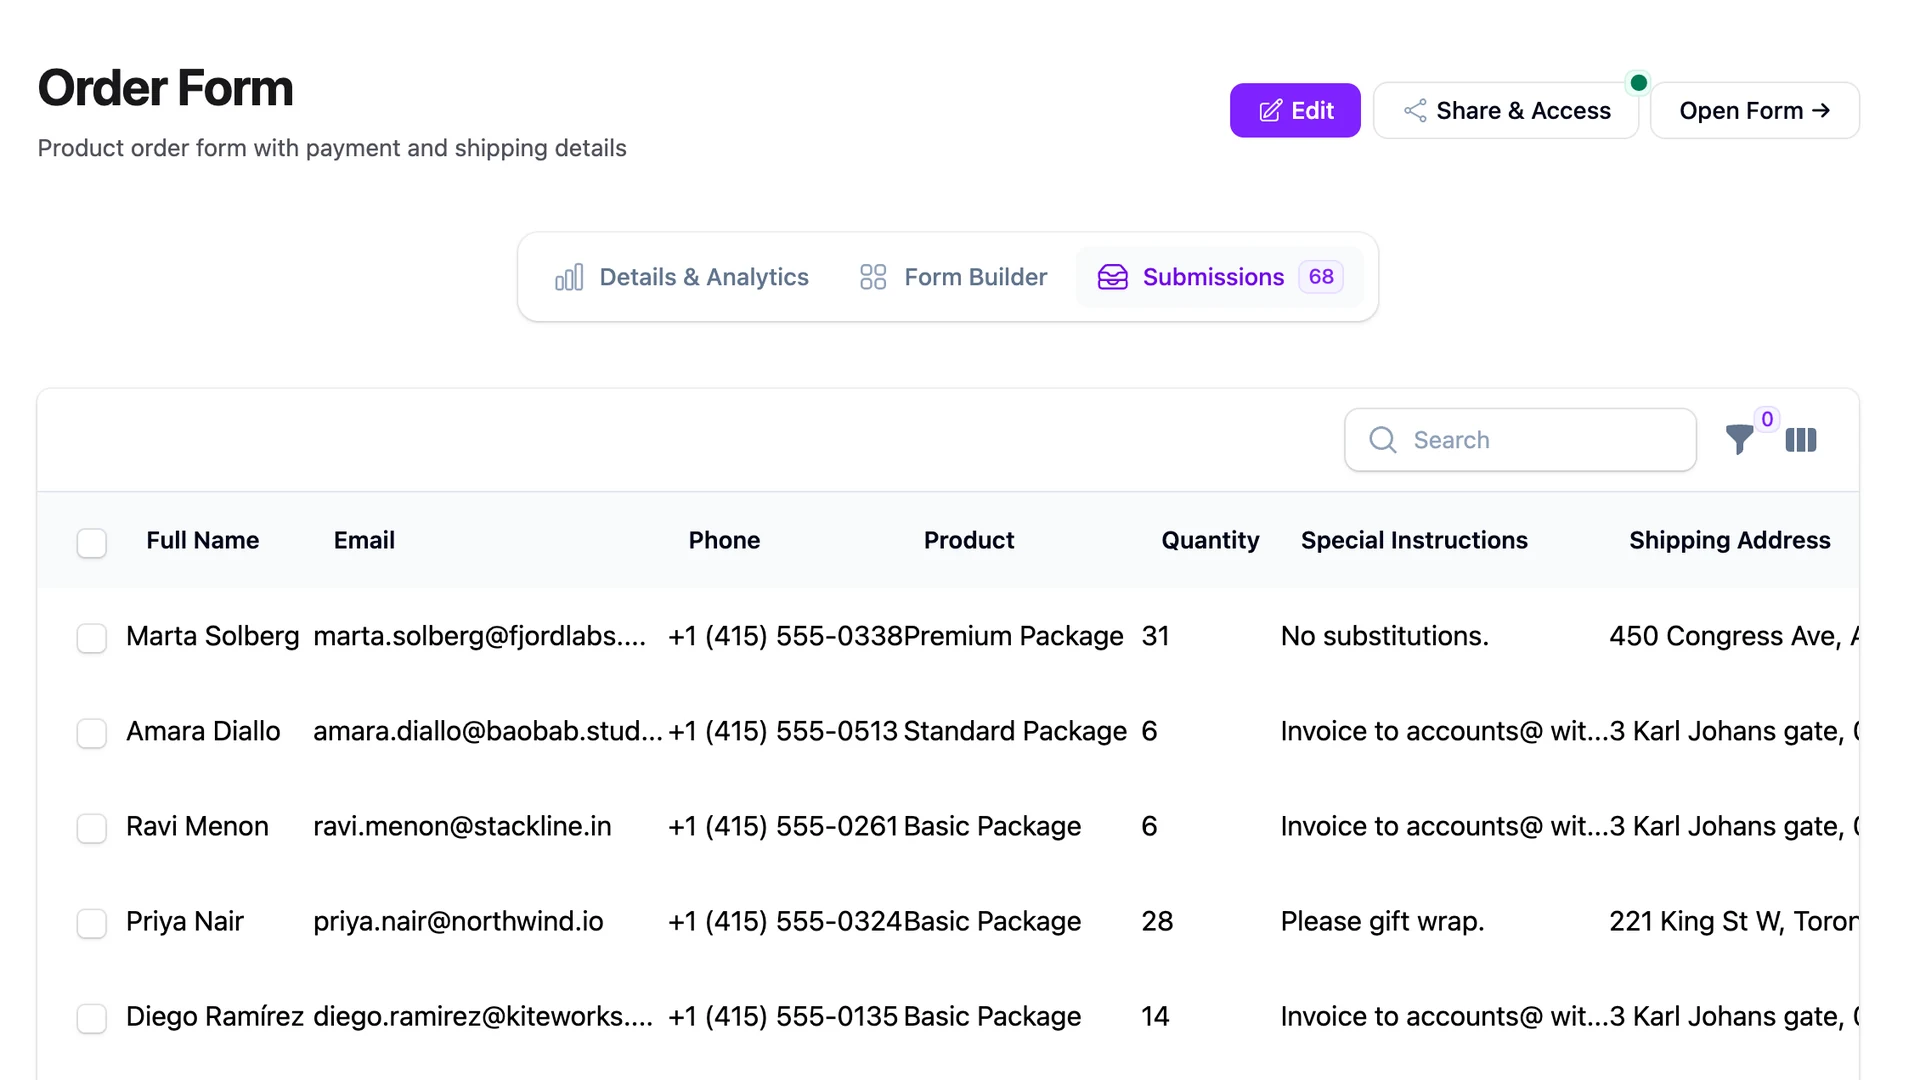The image size is (1920, 1080).
Task: Click the Phone column header
Action: click(x=724, y=540)
